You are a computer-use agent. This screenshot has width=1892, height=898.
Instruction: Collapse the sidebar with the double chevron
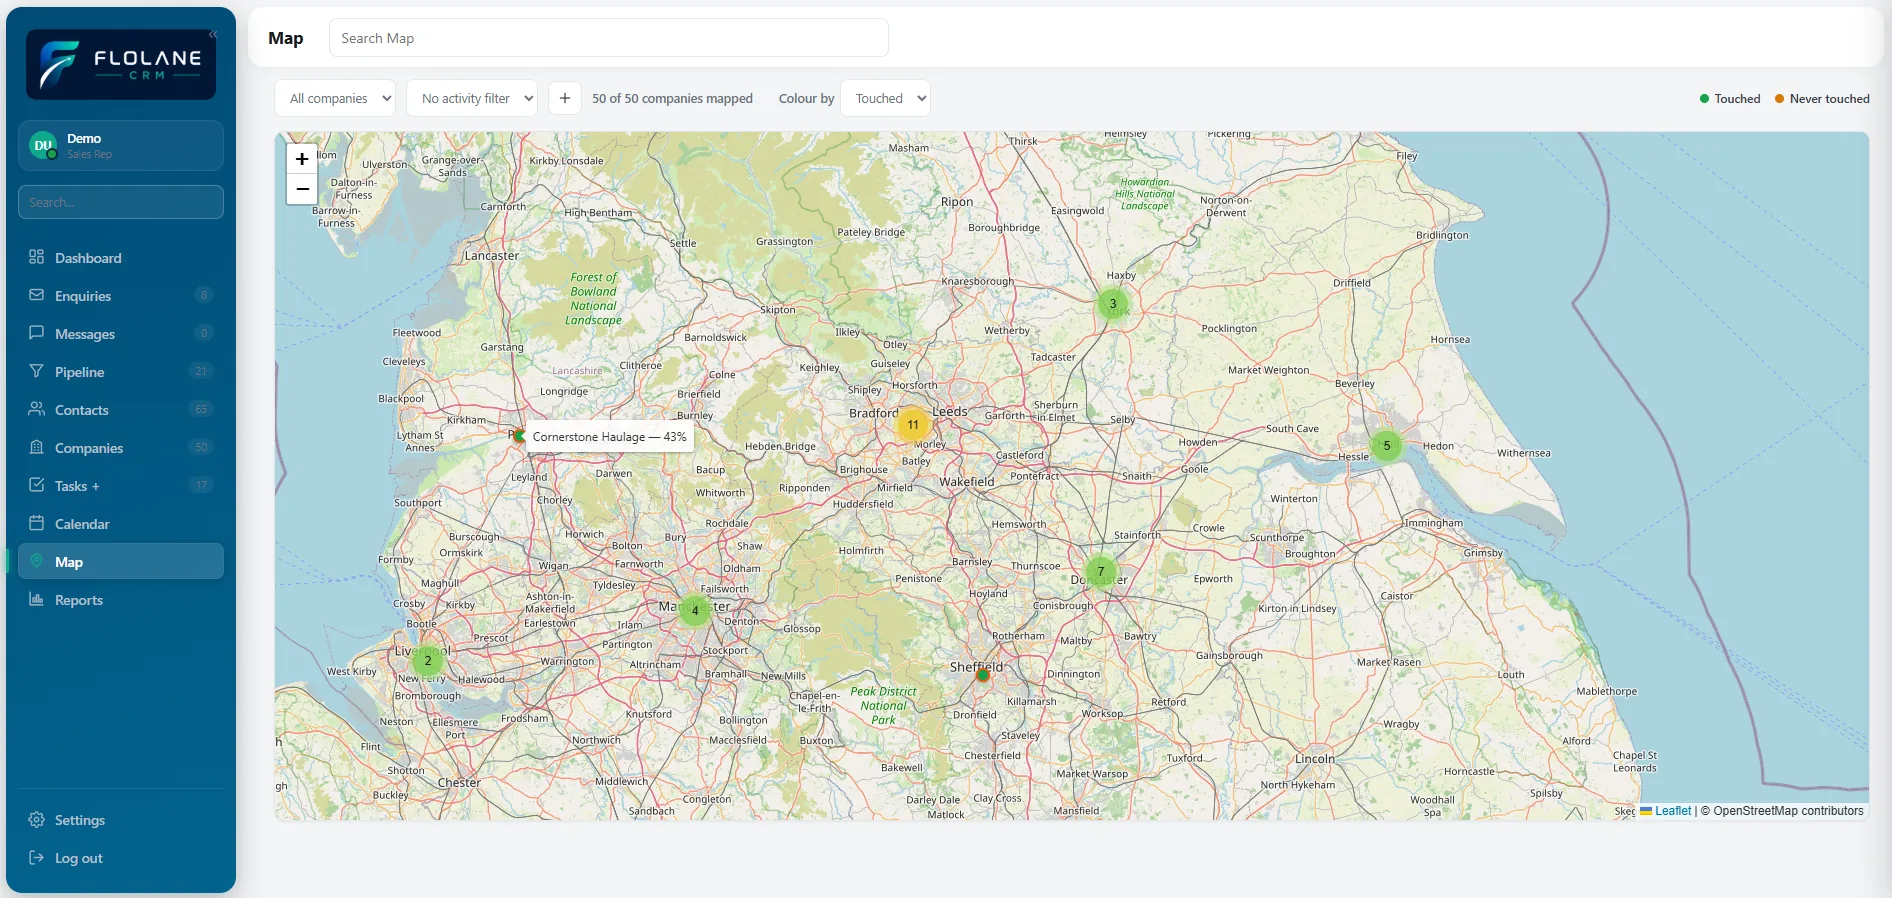212,35
